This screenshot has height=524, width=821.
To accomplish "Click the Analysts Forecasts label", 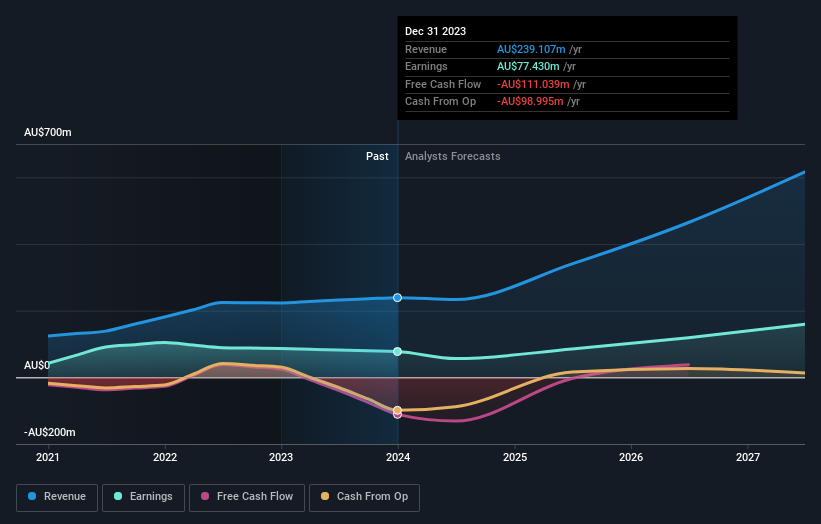I will (452, 156).
